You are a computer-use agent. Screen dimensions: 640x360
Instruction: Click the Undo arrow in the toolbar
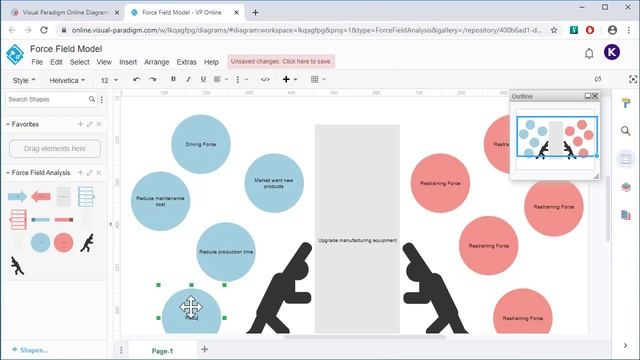point(137,79)
